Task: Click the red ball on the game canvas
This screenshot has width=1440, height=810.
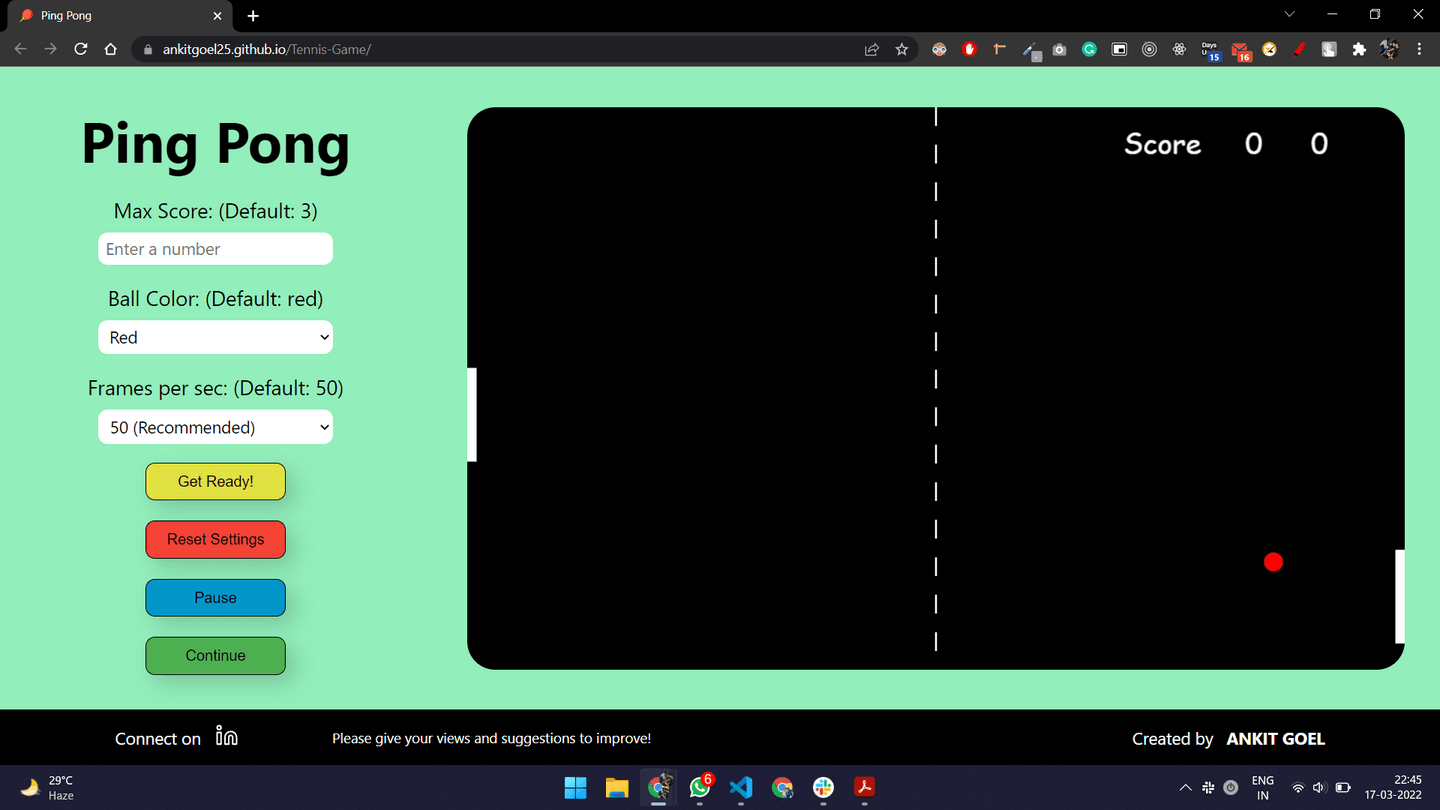Action: pos(1273,562)
